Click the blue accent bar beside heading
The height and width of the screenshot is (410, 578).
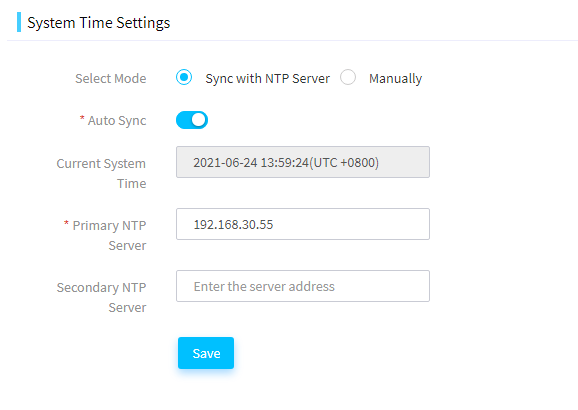(x=19, y=22)
